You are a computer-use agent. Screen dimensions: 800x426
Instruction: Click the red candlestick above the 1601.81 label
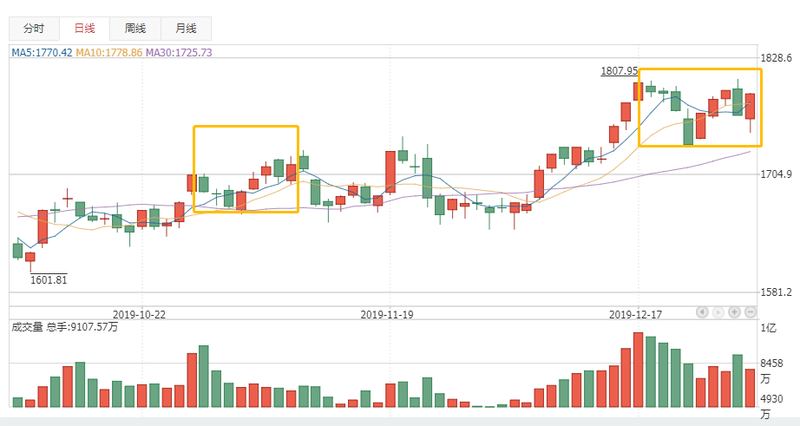[30, 257]
